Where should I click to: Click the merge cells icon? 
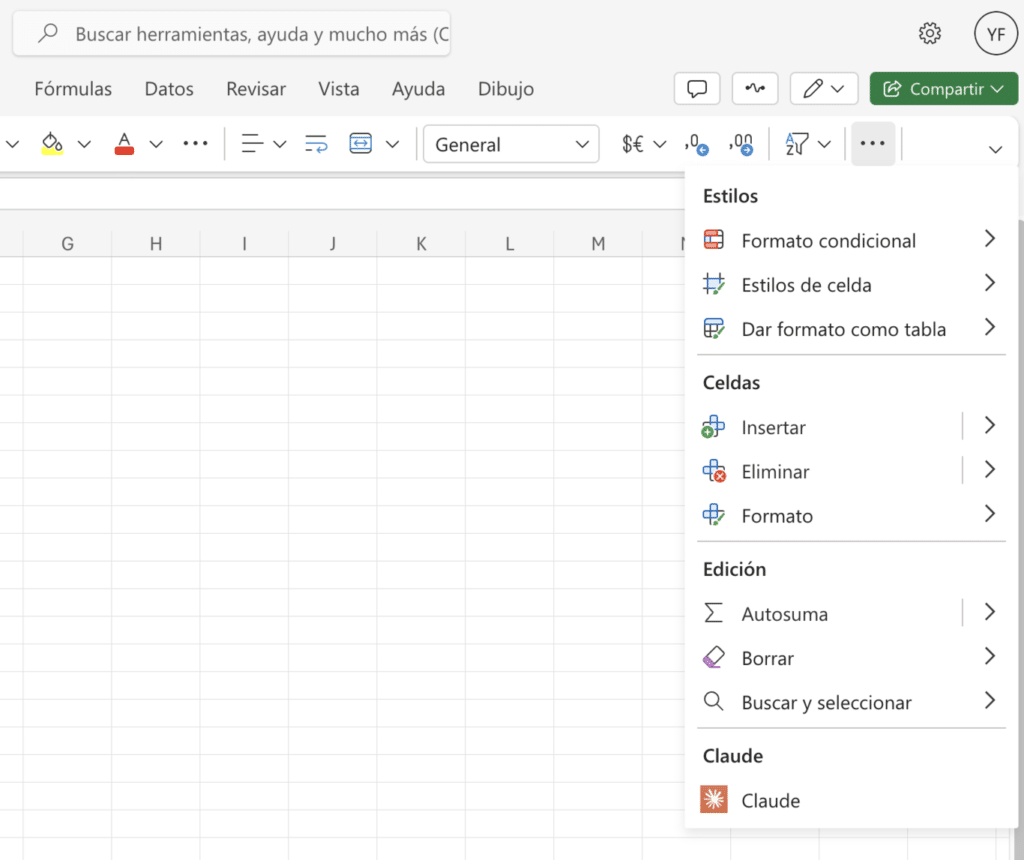(x=361, y=144)
